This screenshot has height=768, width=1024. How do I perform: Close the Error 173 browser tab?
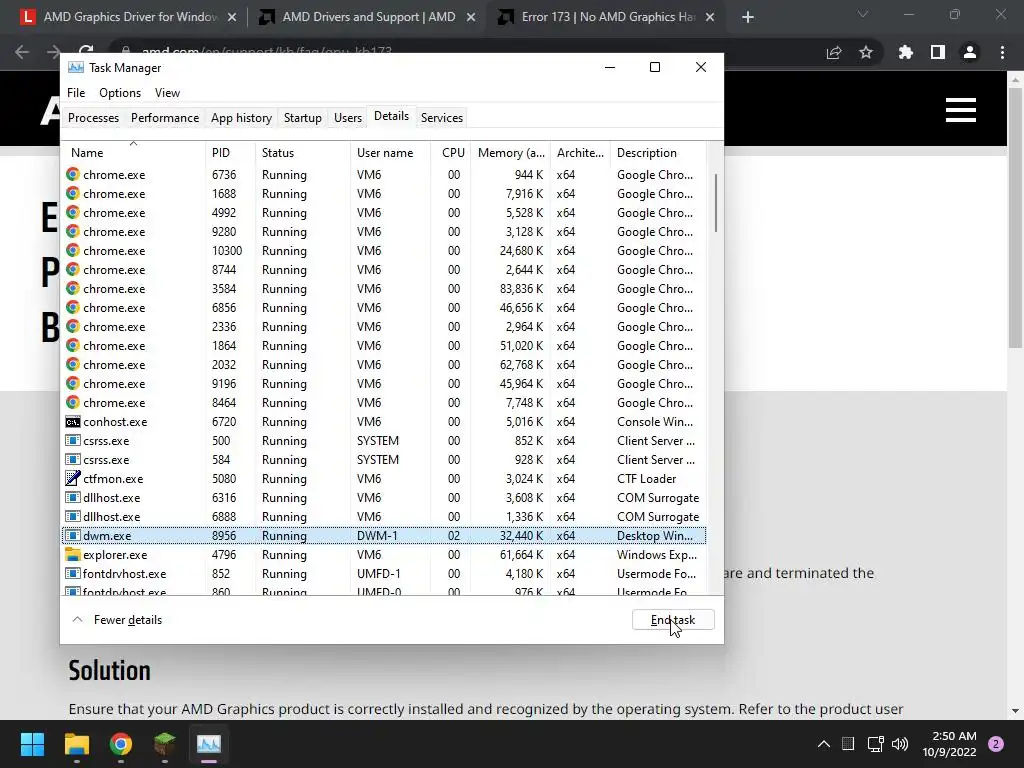point(710,17)
